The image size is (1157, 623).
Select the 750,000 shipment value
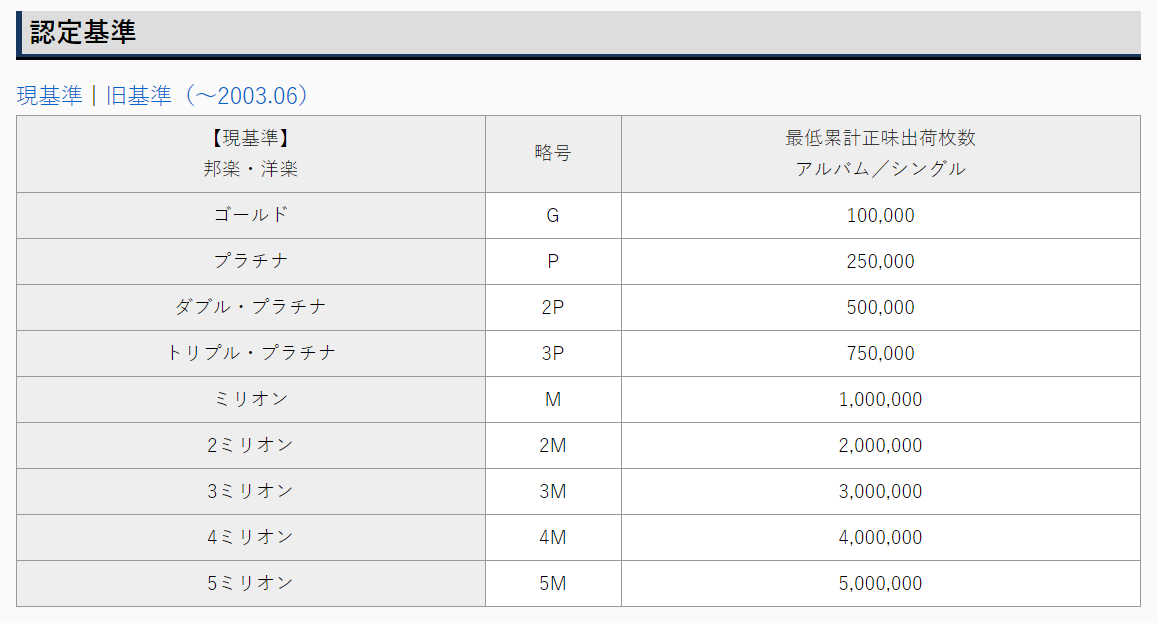point(880,353)
